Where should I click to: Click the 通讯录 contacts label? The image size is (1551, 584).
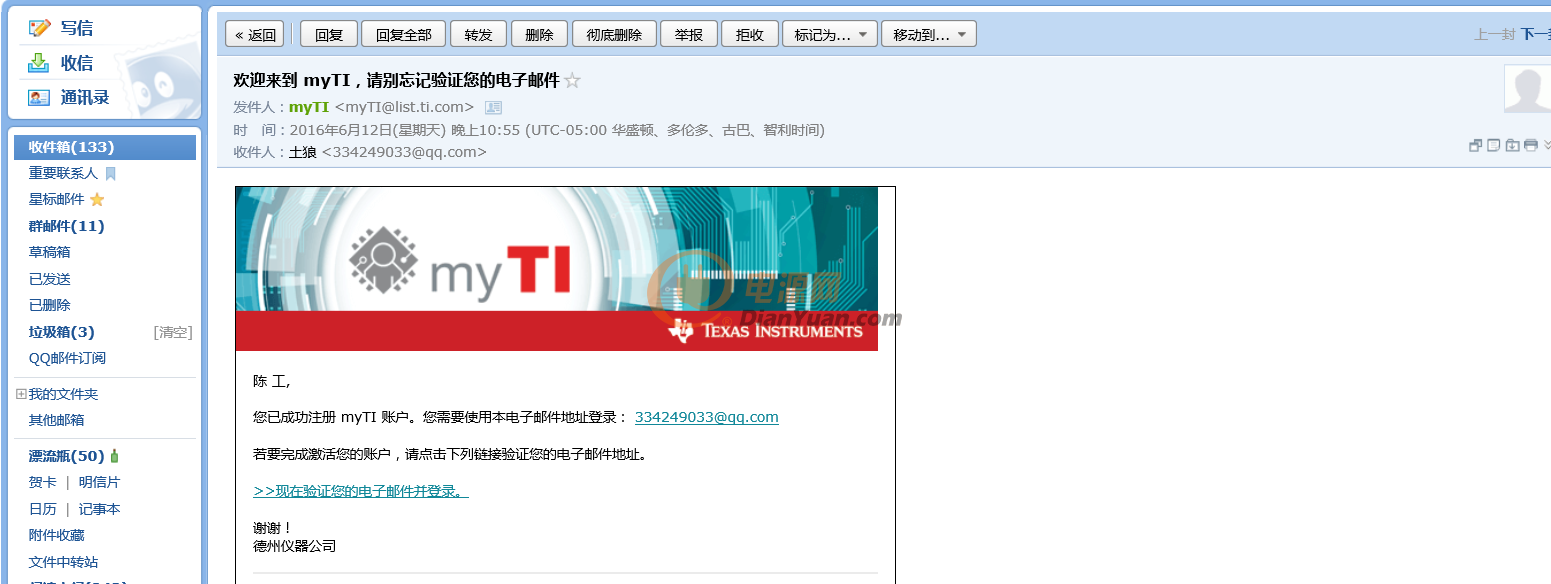85,98
